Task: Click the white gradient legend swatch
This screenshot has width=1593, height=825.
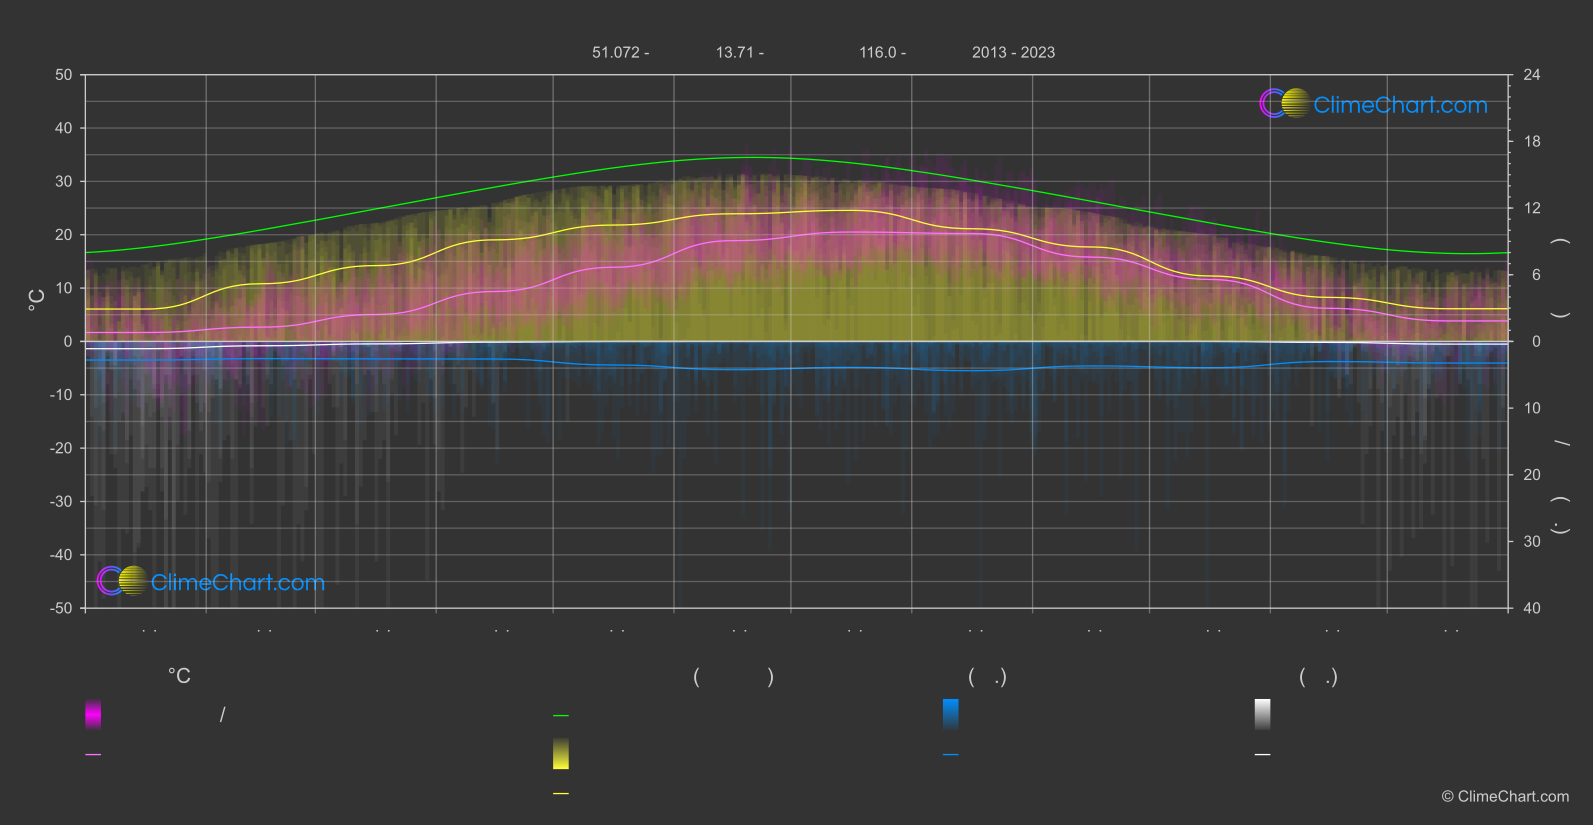Action: (1263, 714)
